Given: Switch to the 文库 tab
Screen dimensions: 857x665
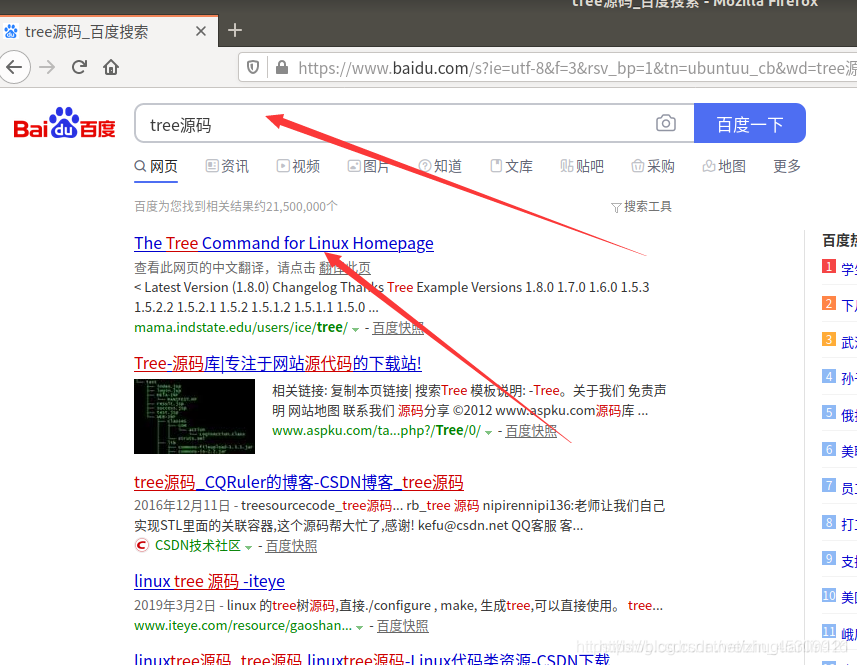Looking at the screenshot, I should click(511, 166).
